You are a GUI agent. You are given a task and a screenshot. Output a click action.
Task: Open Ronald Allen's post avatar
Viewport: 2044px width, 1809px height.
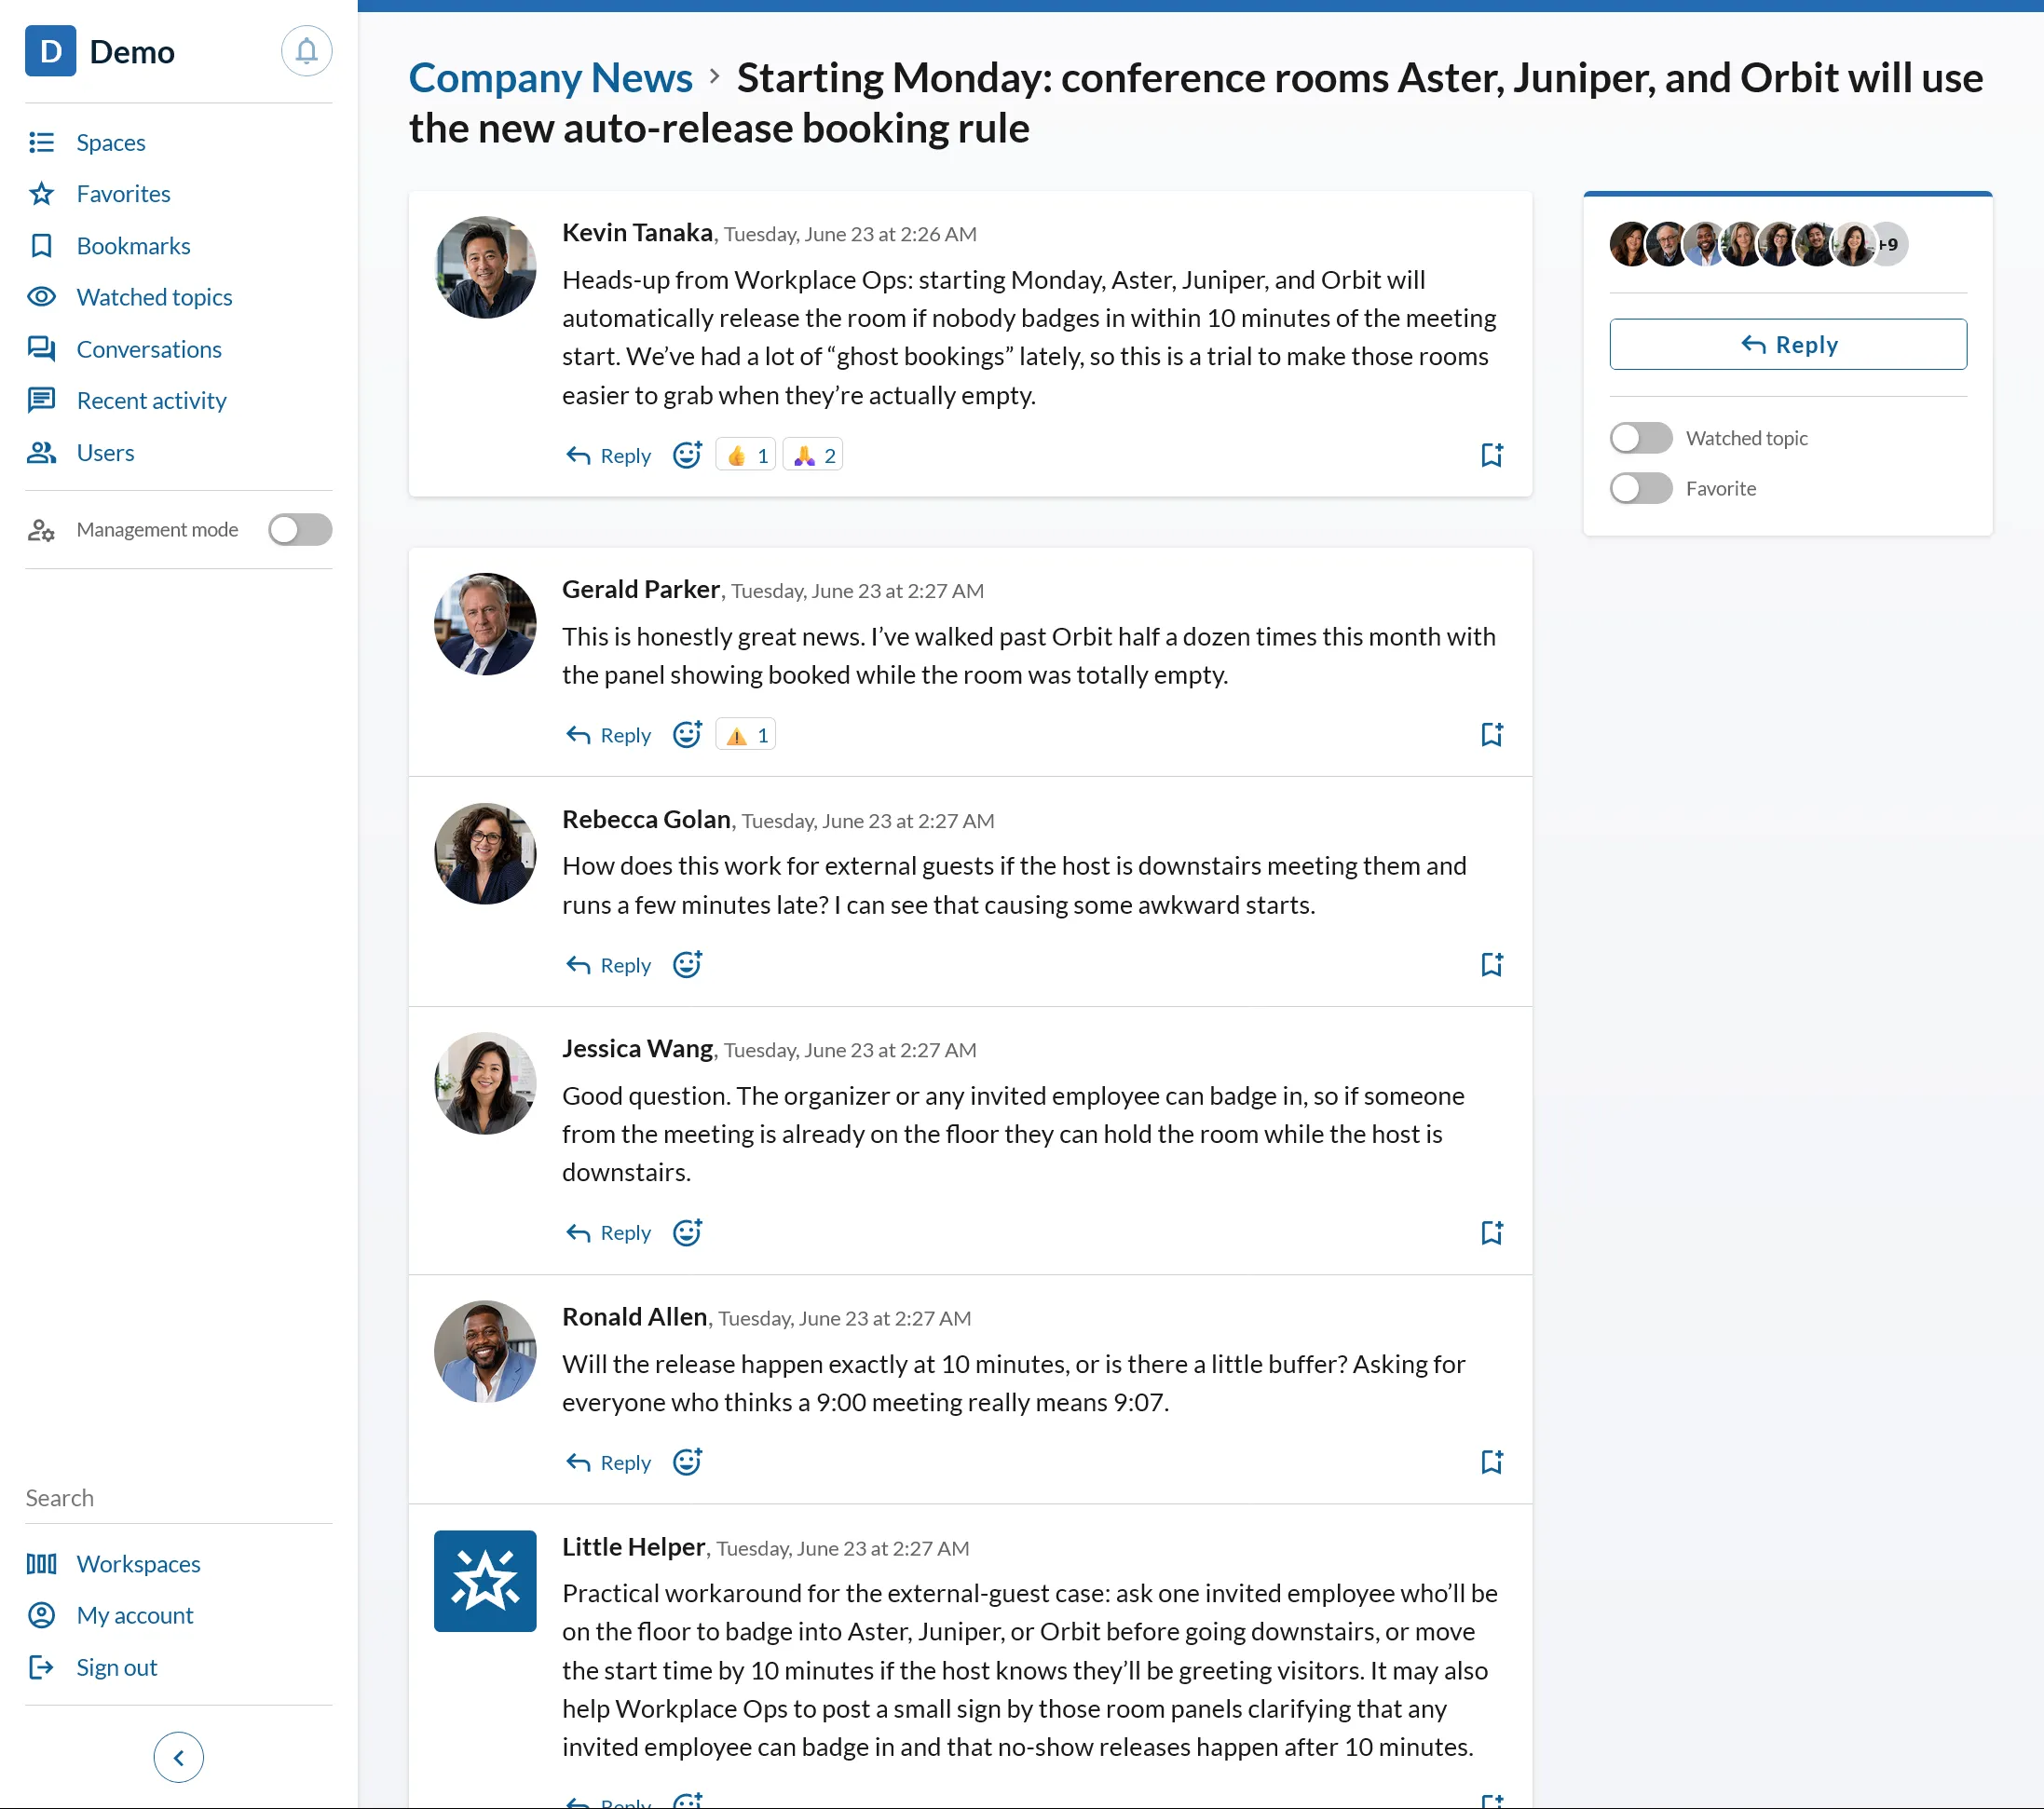[x=485, y=1351]
